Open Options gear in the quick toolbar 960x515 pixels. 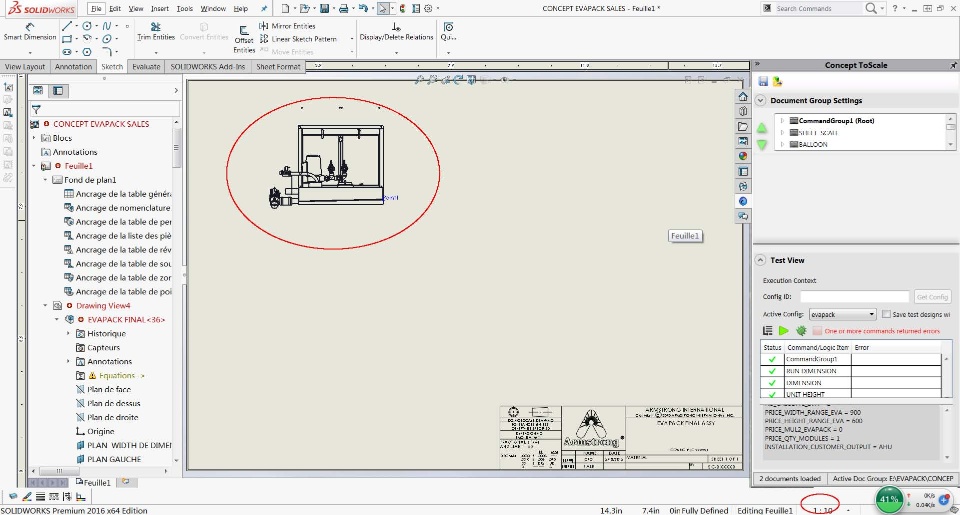[428, 9]
